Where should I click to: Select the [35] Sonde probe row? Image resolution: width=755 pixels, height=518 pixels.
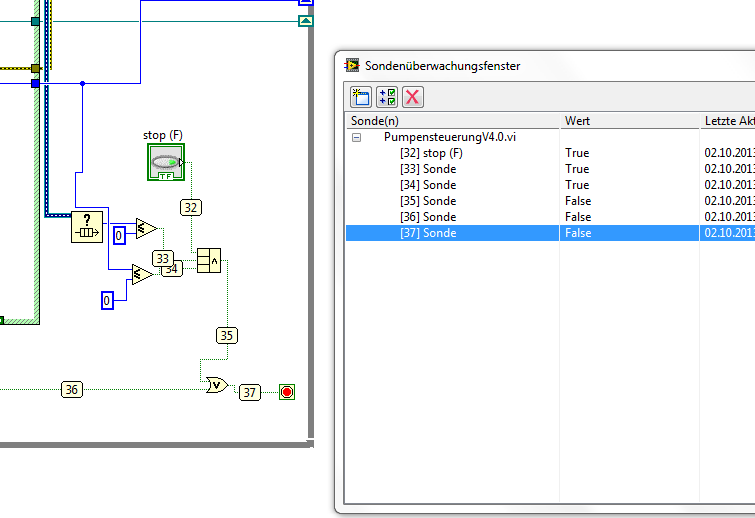[550, 201]
